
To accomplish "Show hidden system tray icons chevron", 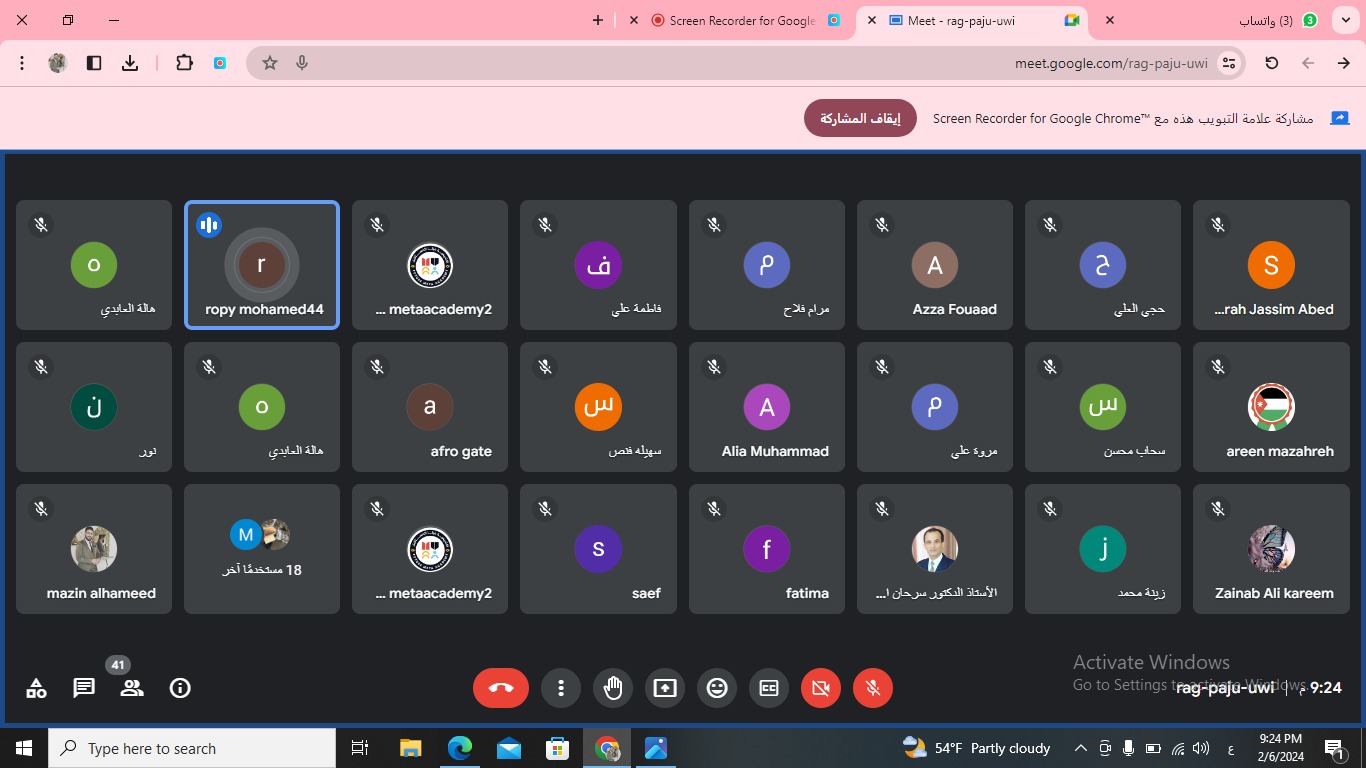I will (x=1080, y=748).
